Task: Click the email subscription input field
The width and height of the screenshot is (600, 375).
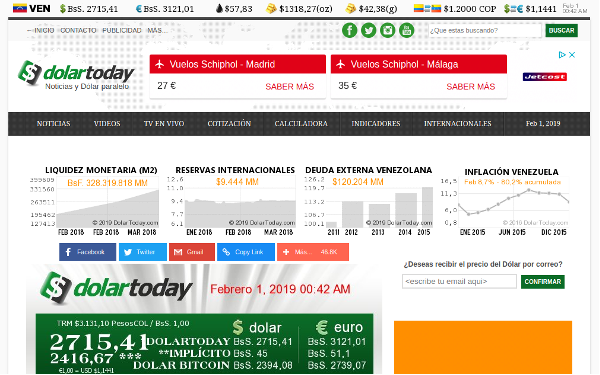Action: (459, 282)
